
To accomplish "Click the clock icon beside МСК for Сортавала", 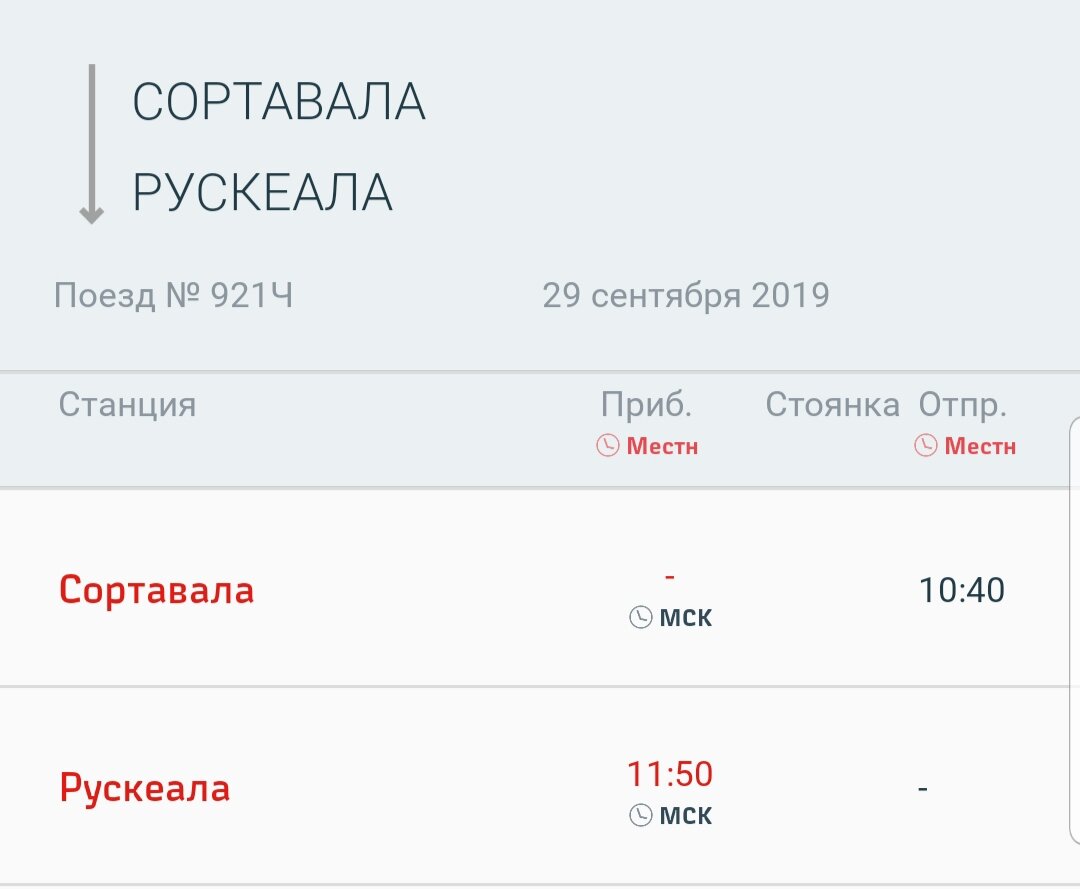I will click(641, 617).
